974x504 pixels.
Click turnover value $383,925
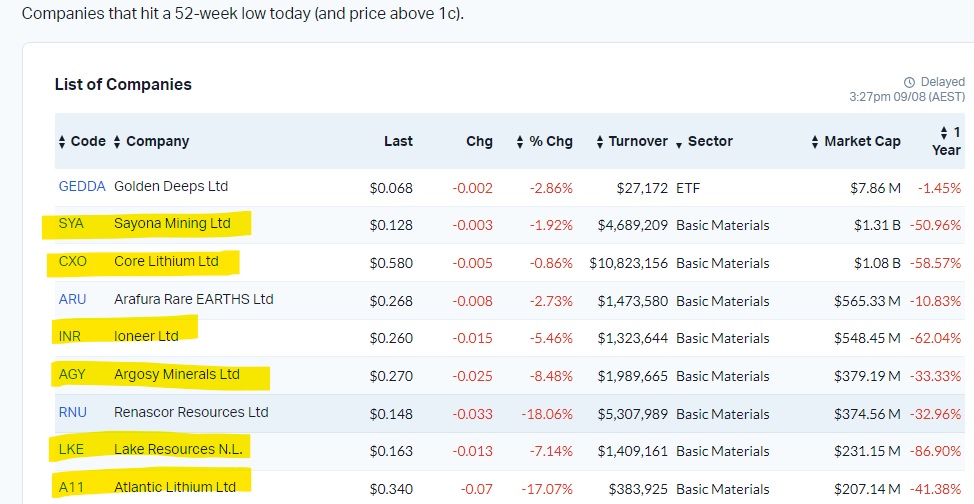pos(638,490)
